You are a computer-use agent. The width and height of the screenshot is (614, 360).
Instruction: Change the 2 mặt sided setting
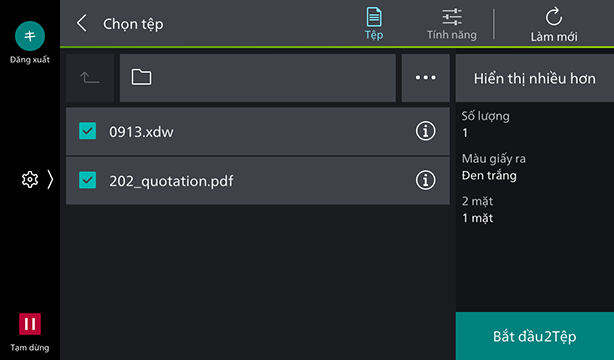478,210
